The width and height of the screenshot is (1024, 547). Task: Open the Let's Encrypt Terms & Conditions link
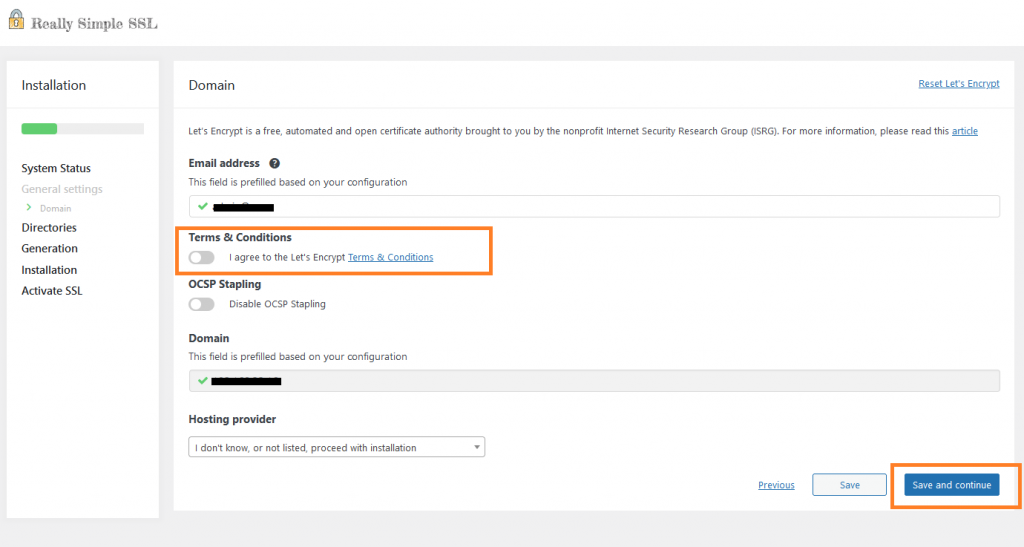(390, 258)
